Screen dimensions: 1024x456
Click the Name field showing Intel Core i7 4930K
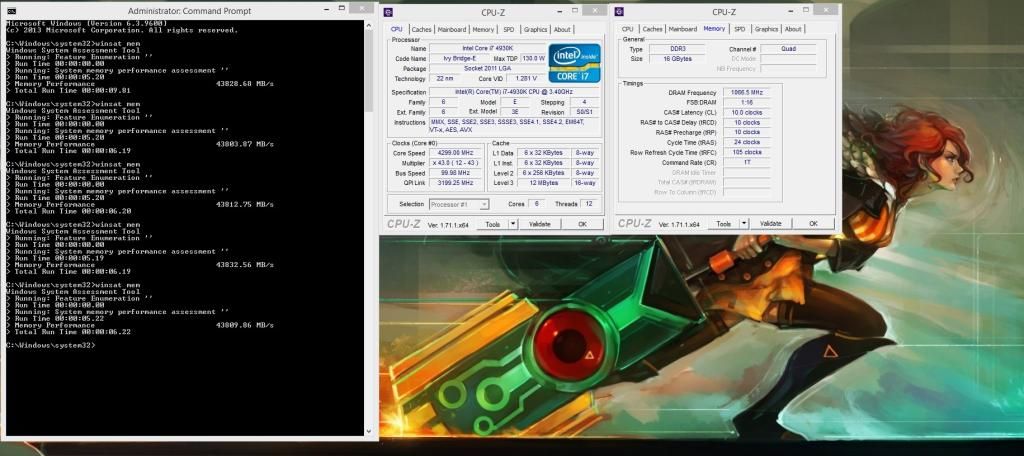(x=487, y=48)
